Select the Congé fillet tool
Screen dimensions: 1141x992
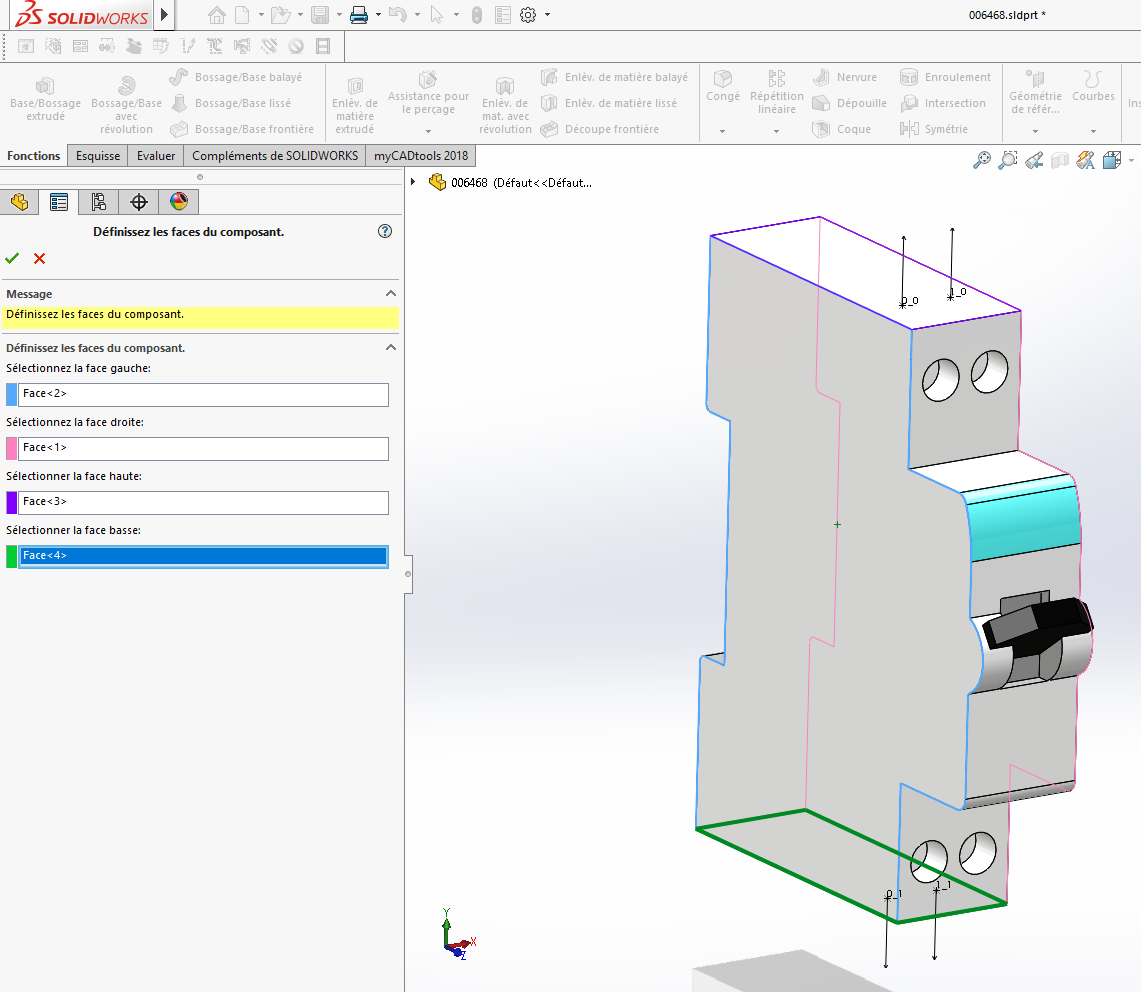(x=723, y=87)
